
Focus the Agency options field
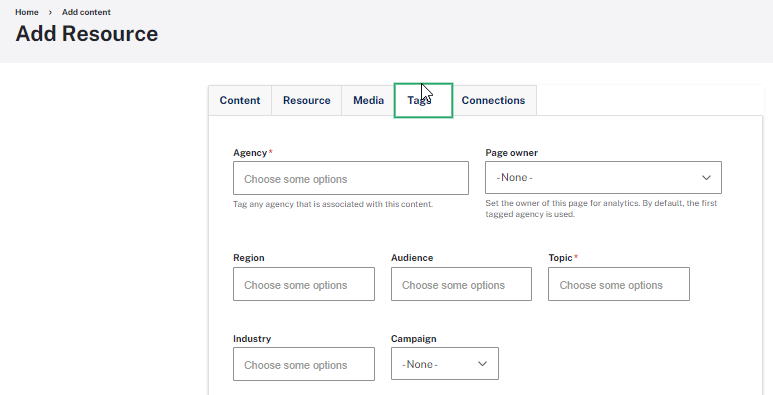point(351,178)
